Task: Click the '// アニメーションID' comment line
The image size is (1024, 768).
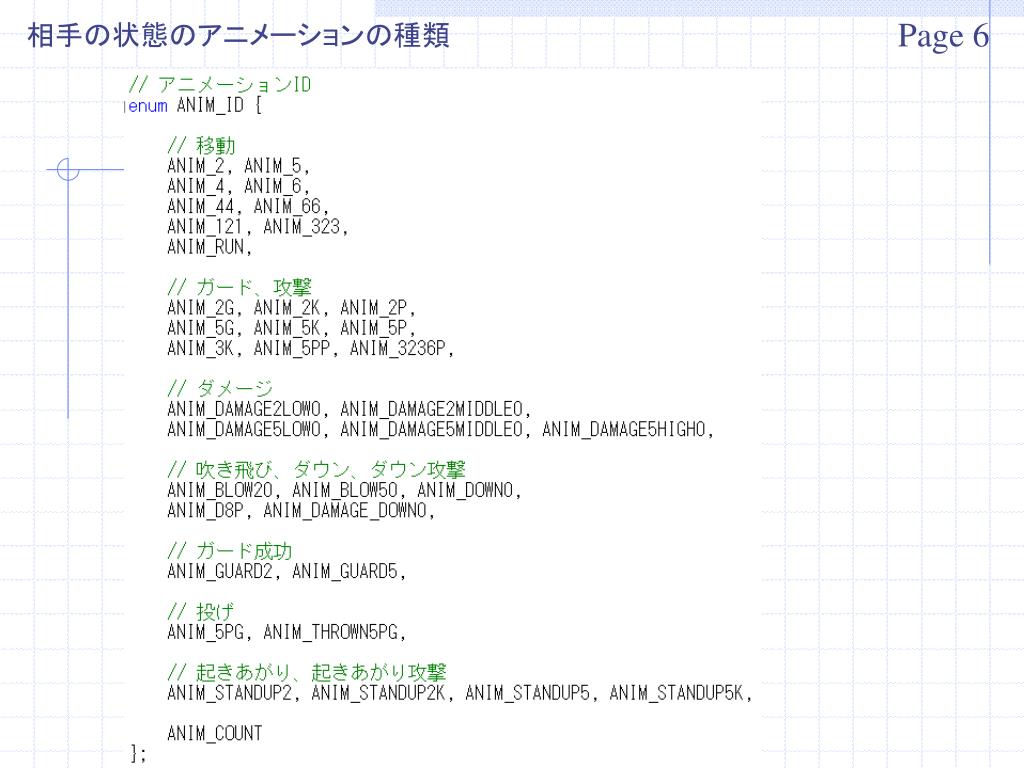Action: pos(219,84)
